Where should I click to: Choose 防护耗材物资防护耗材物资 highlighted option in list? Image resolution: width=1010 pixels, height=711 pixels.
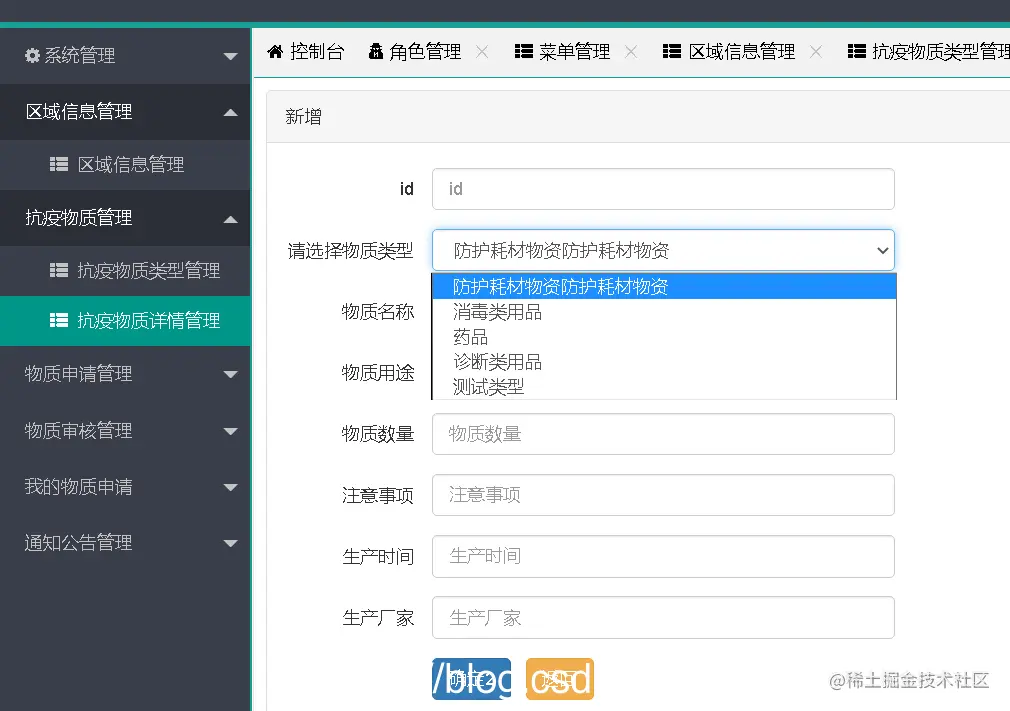point(664,287)
